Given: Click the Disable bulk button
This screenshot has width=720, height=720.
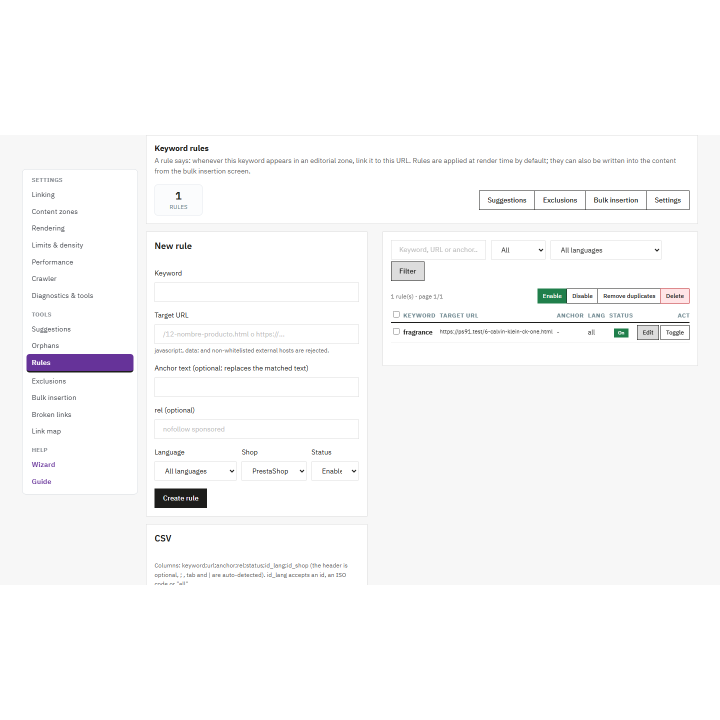Looking at the screenshot, I should click(582, 296).
